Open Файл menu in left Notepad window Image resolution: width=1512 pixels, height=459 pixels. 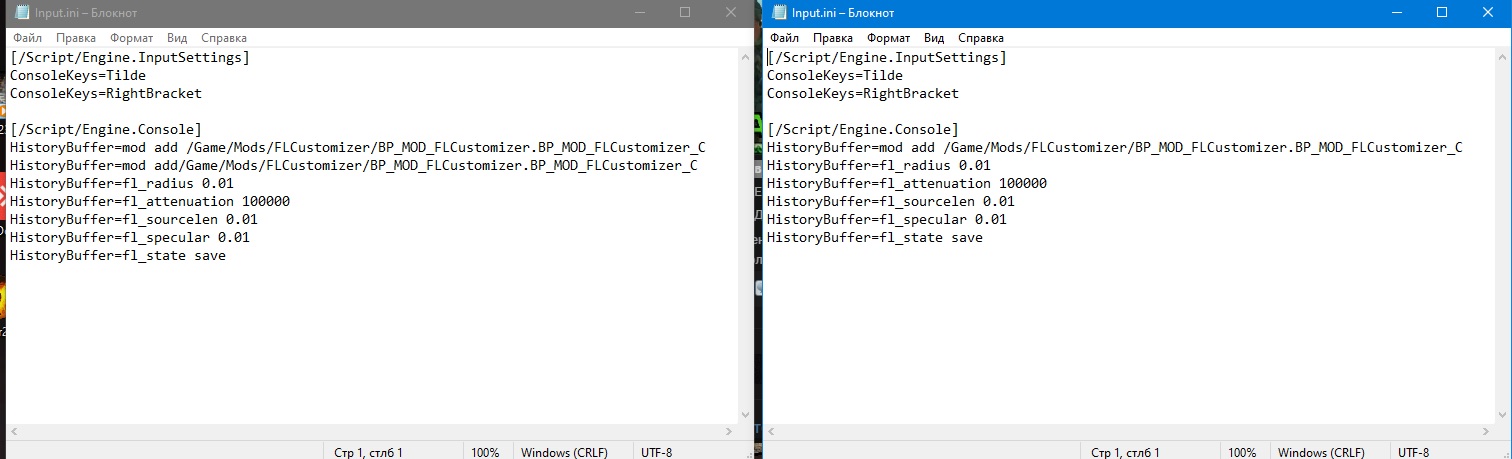[x=28, y=37]
